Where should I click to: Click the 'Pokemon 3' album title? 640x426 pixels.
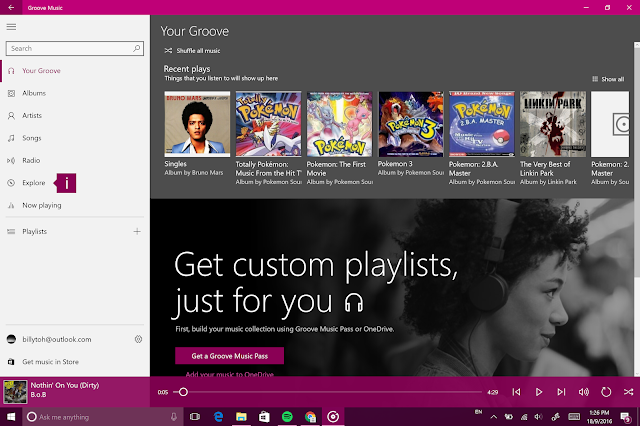click(395, 164)
